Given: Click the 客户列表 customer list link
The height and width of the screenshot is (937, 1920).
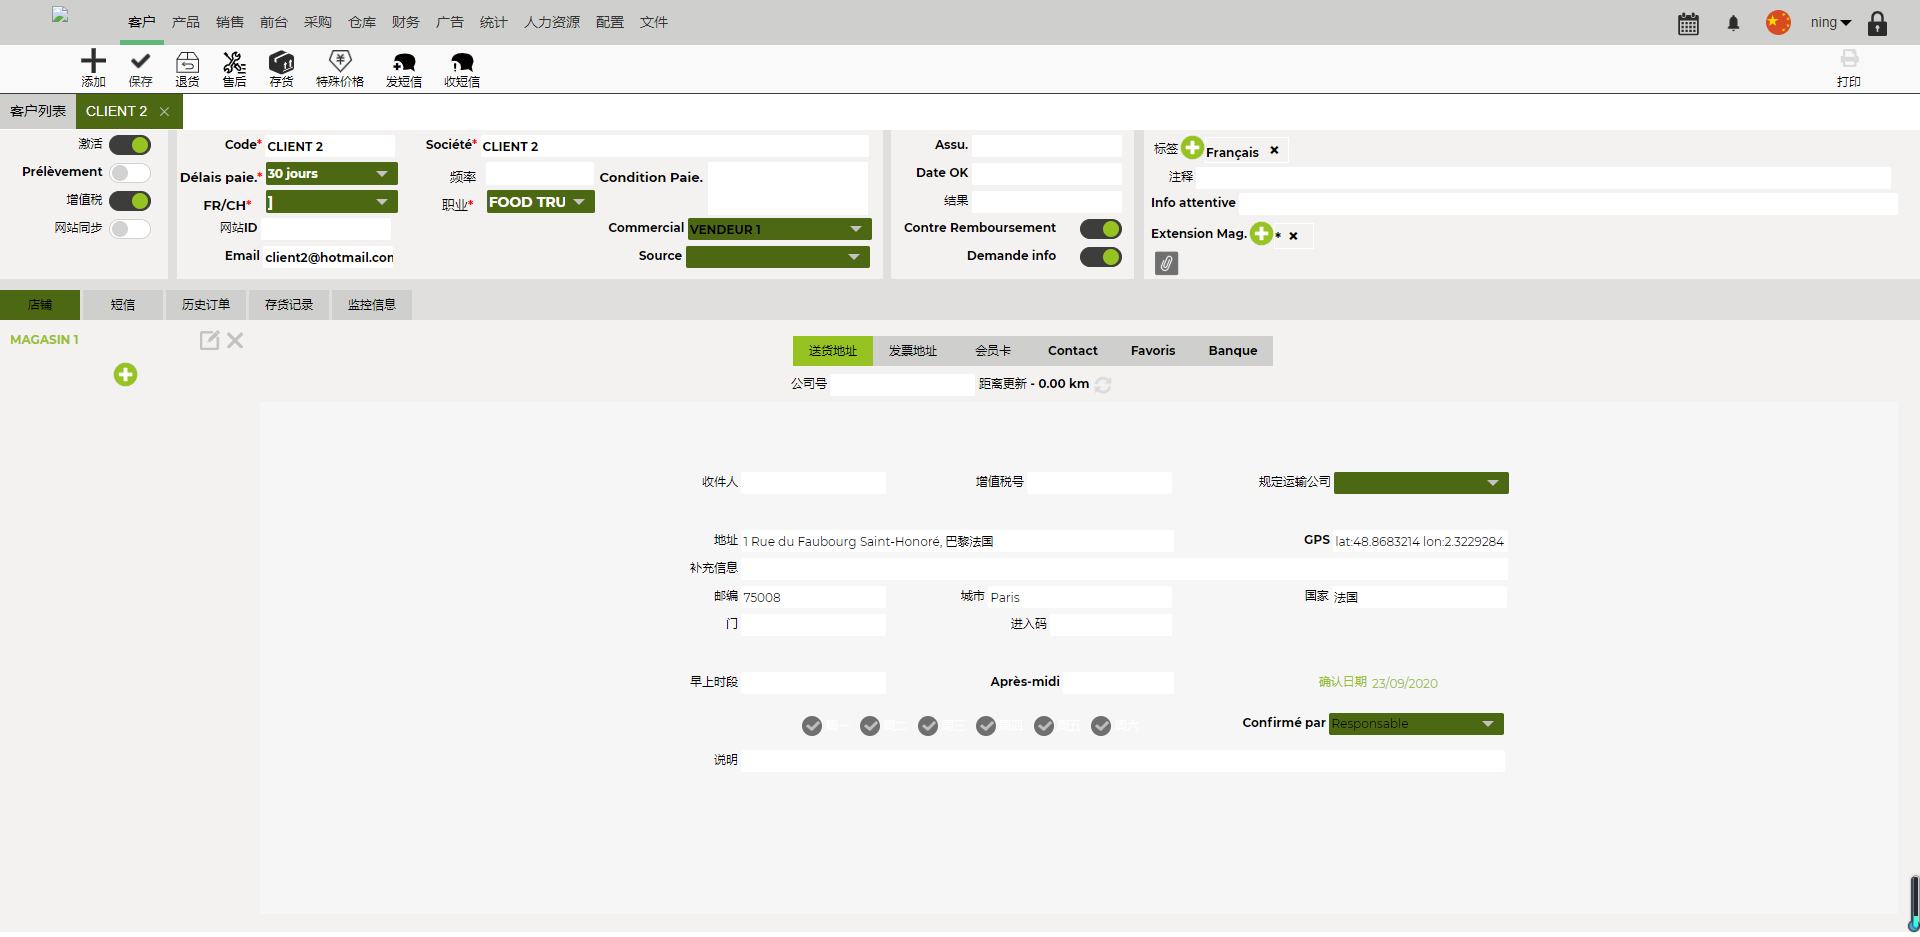Looking at the screenshot, I should 38,111.
